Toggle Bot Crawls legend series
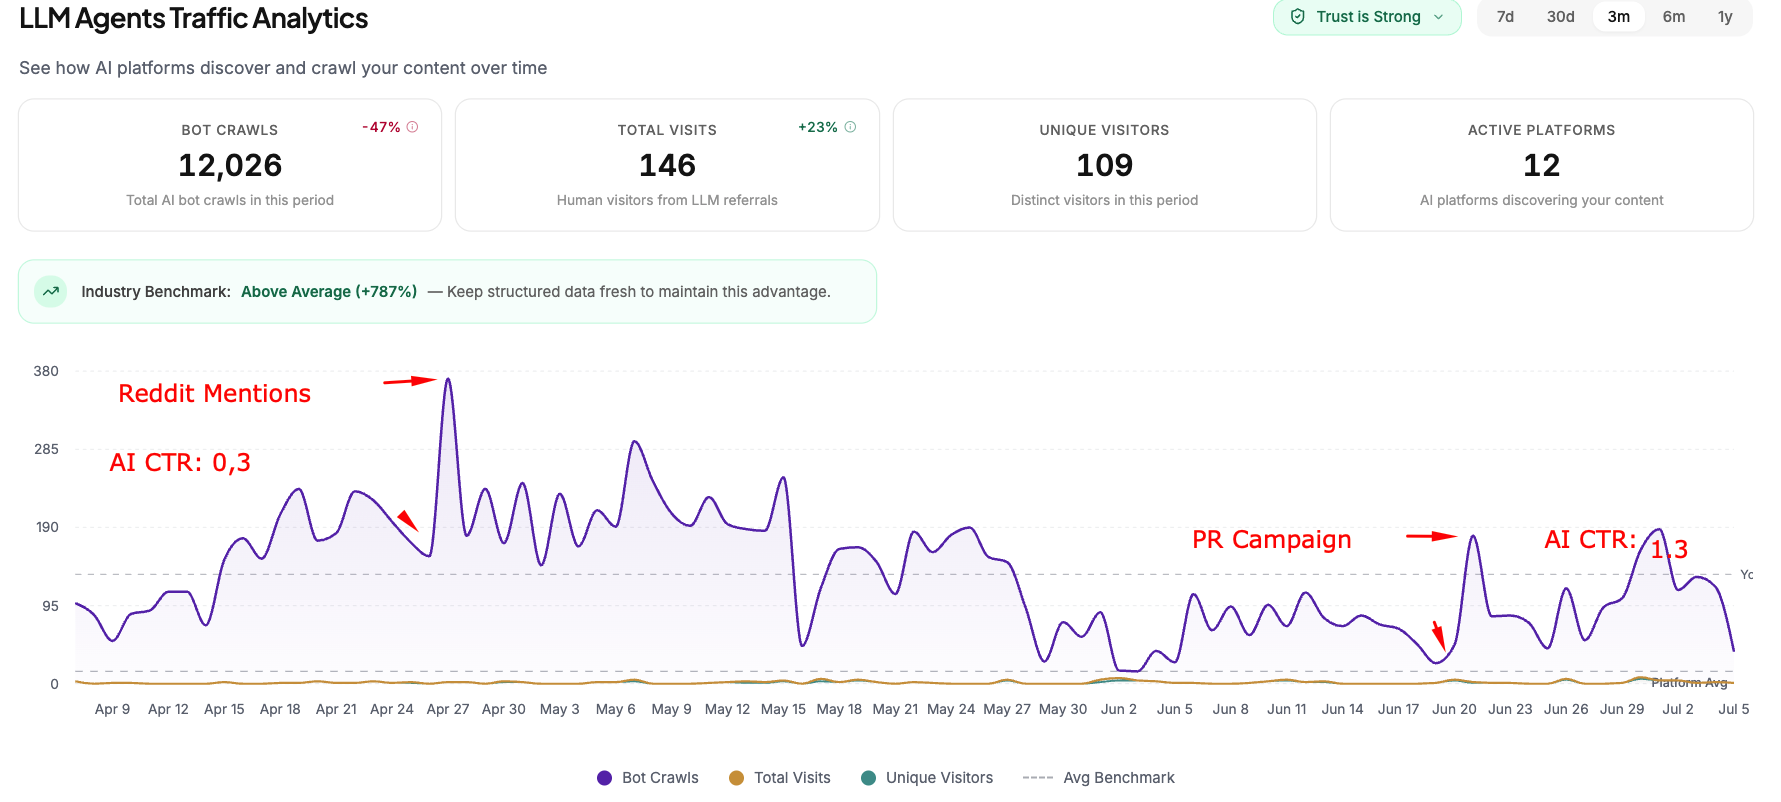The image size is (1781, 802). (647, 777)
